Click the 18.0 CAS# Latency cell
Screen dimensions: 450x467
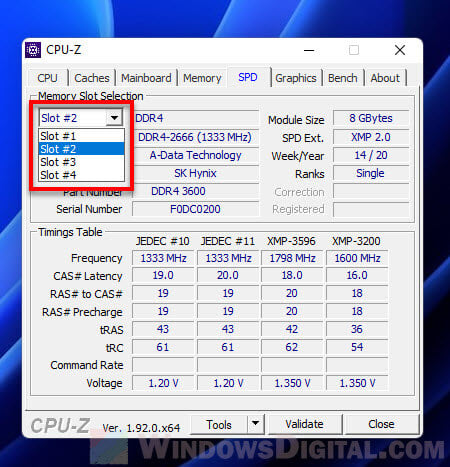[292, 276]
